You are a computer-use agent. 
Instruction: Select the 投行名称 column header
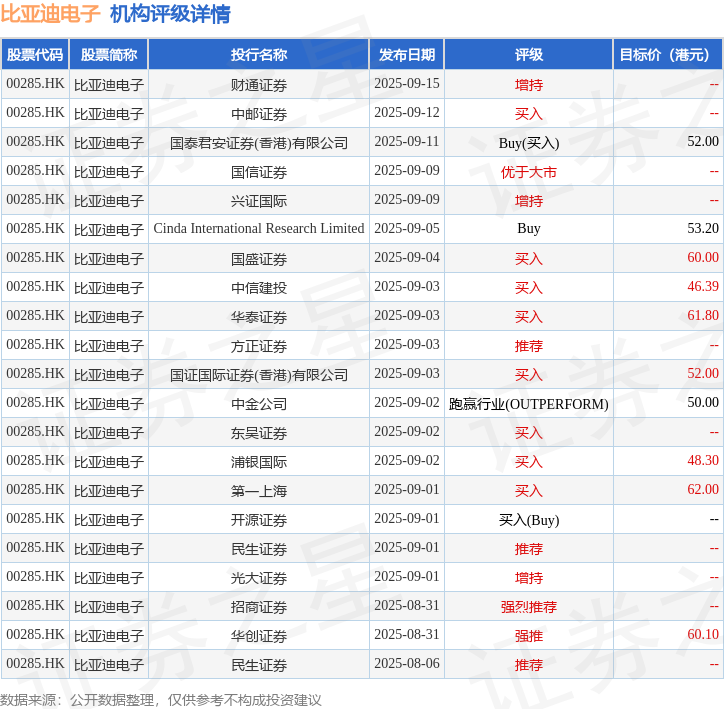pyautogui.click(x=259, y=54)
